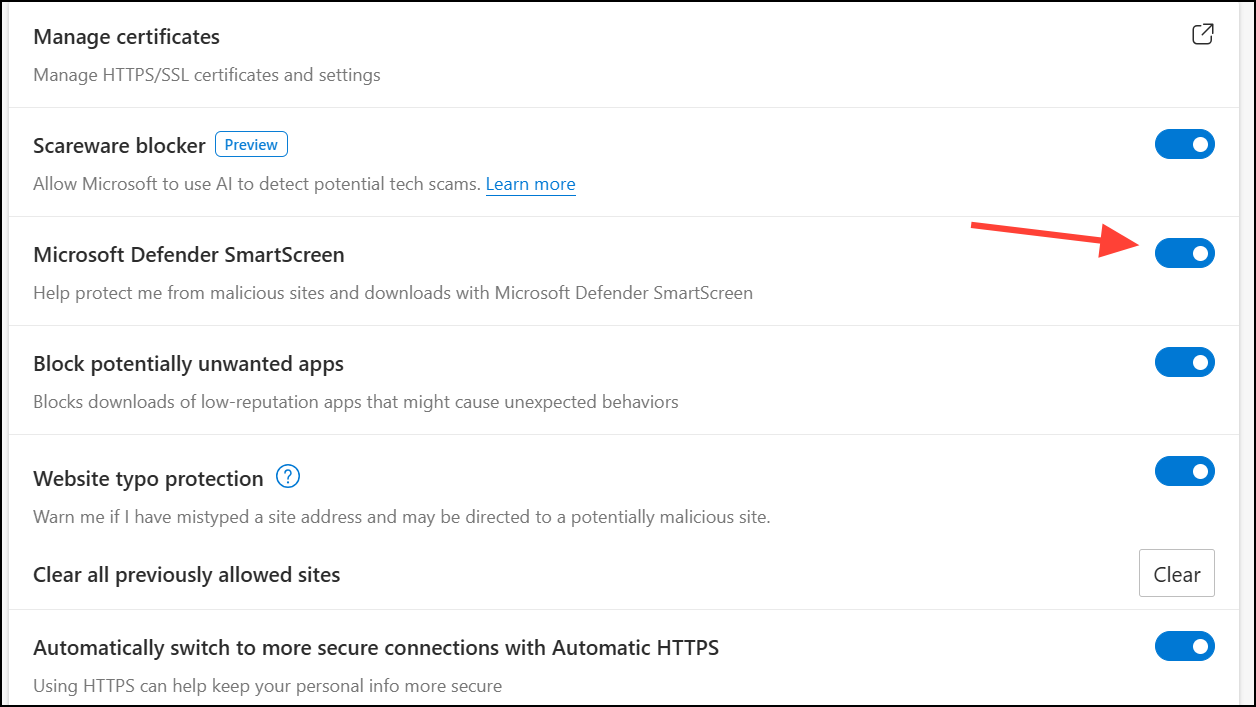Click the Block potentially unwanted apps label
Image resolution: width=1256 pixels, height=707 pixels.
click(x=188, y=364)
